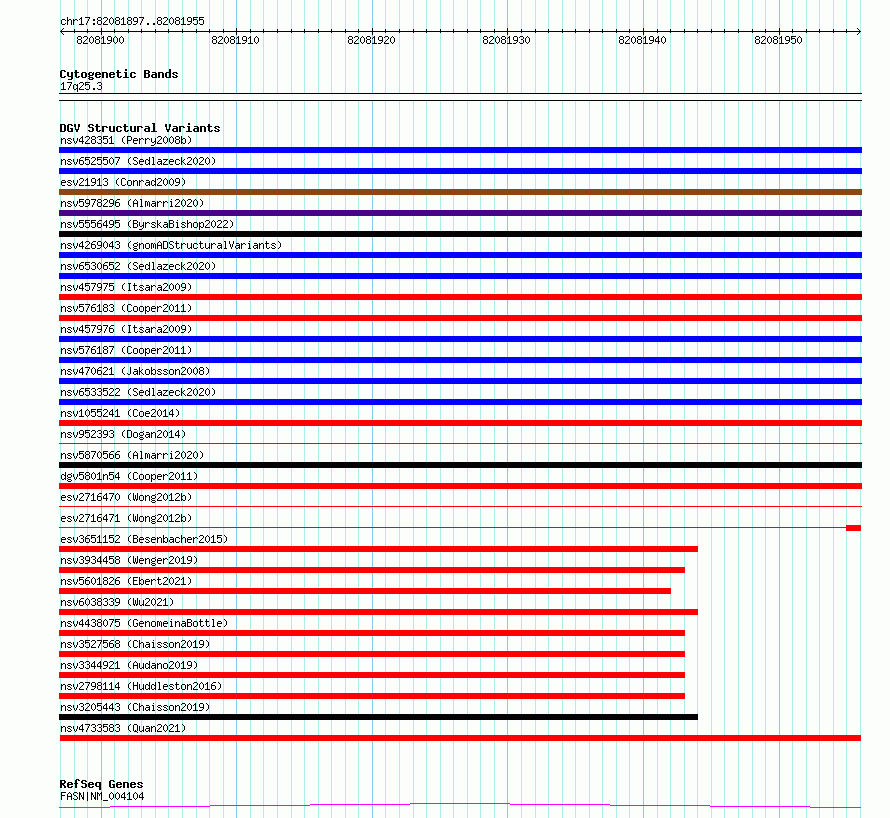Click ruler position 82081910

pos(236,40)
